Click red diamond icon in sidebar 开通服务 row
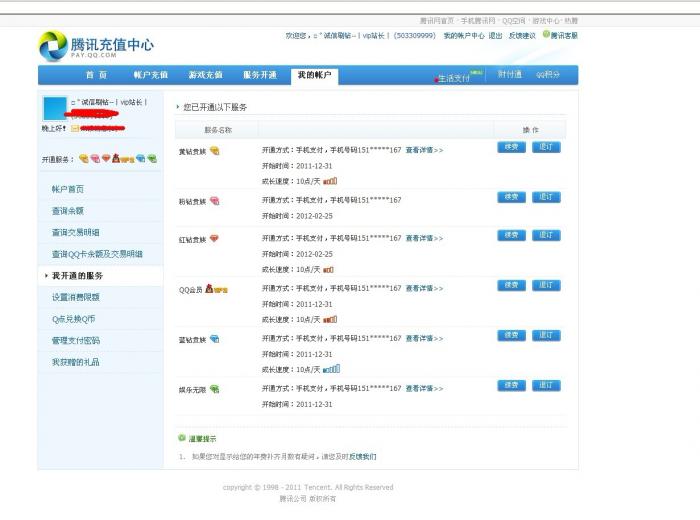 coord(106,158)
